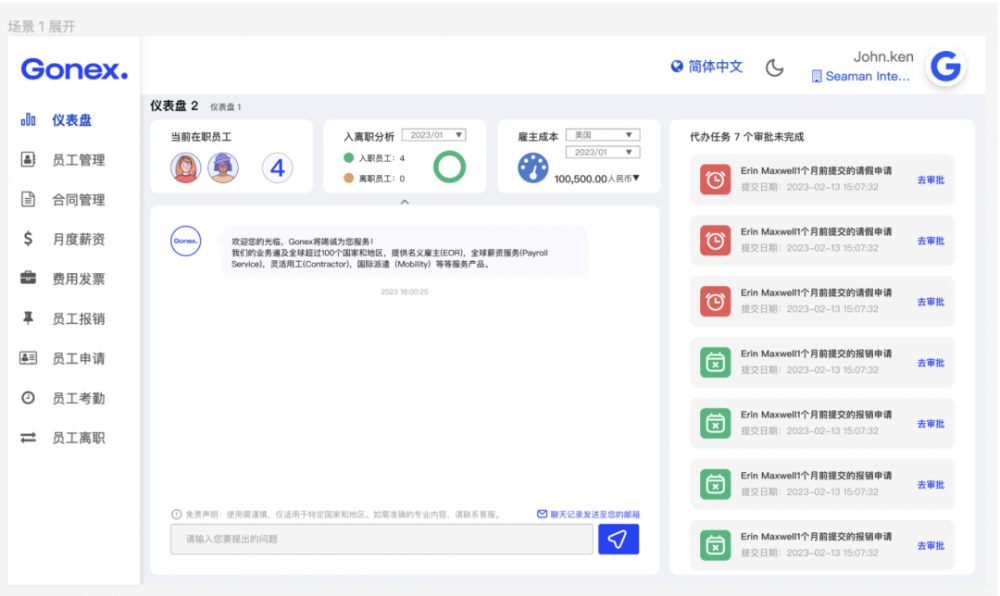1000x596 pixels.
Task: Click the third red alarm clock task icon
Action: tap(715, 302)
